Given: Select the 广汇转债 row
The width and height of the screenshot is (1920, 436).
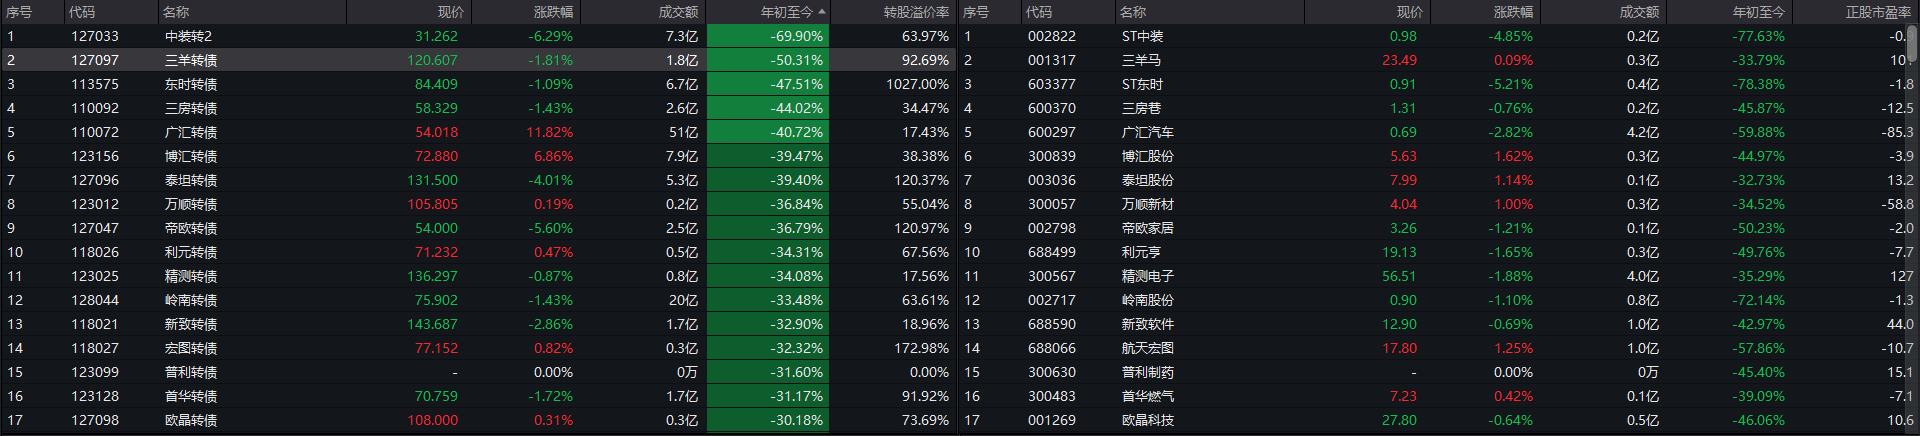Looking at the screenshot, I should (x=191, y=132).
